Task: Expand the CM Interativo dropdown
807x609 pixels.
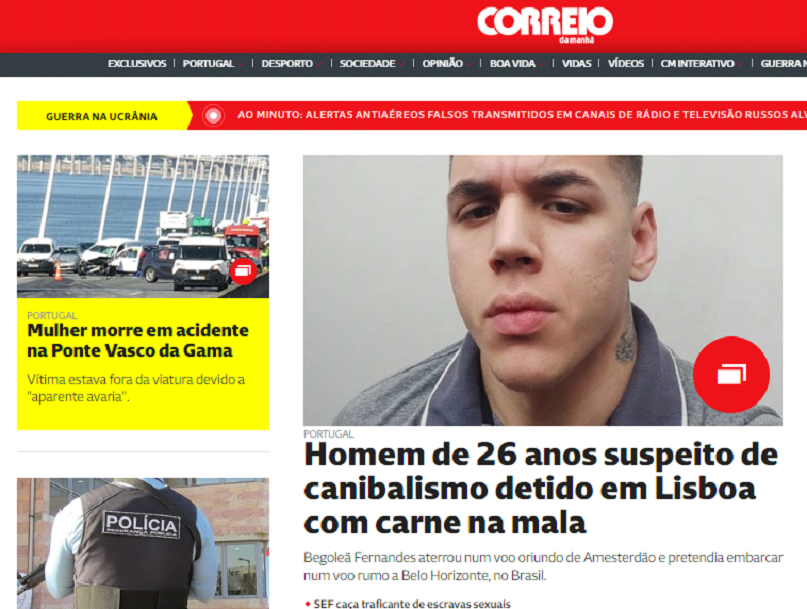Action: click(740, 64)
